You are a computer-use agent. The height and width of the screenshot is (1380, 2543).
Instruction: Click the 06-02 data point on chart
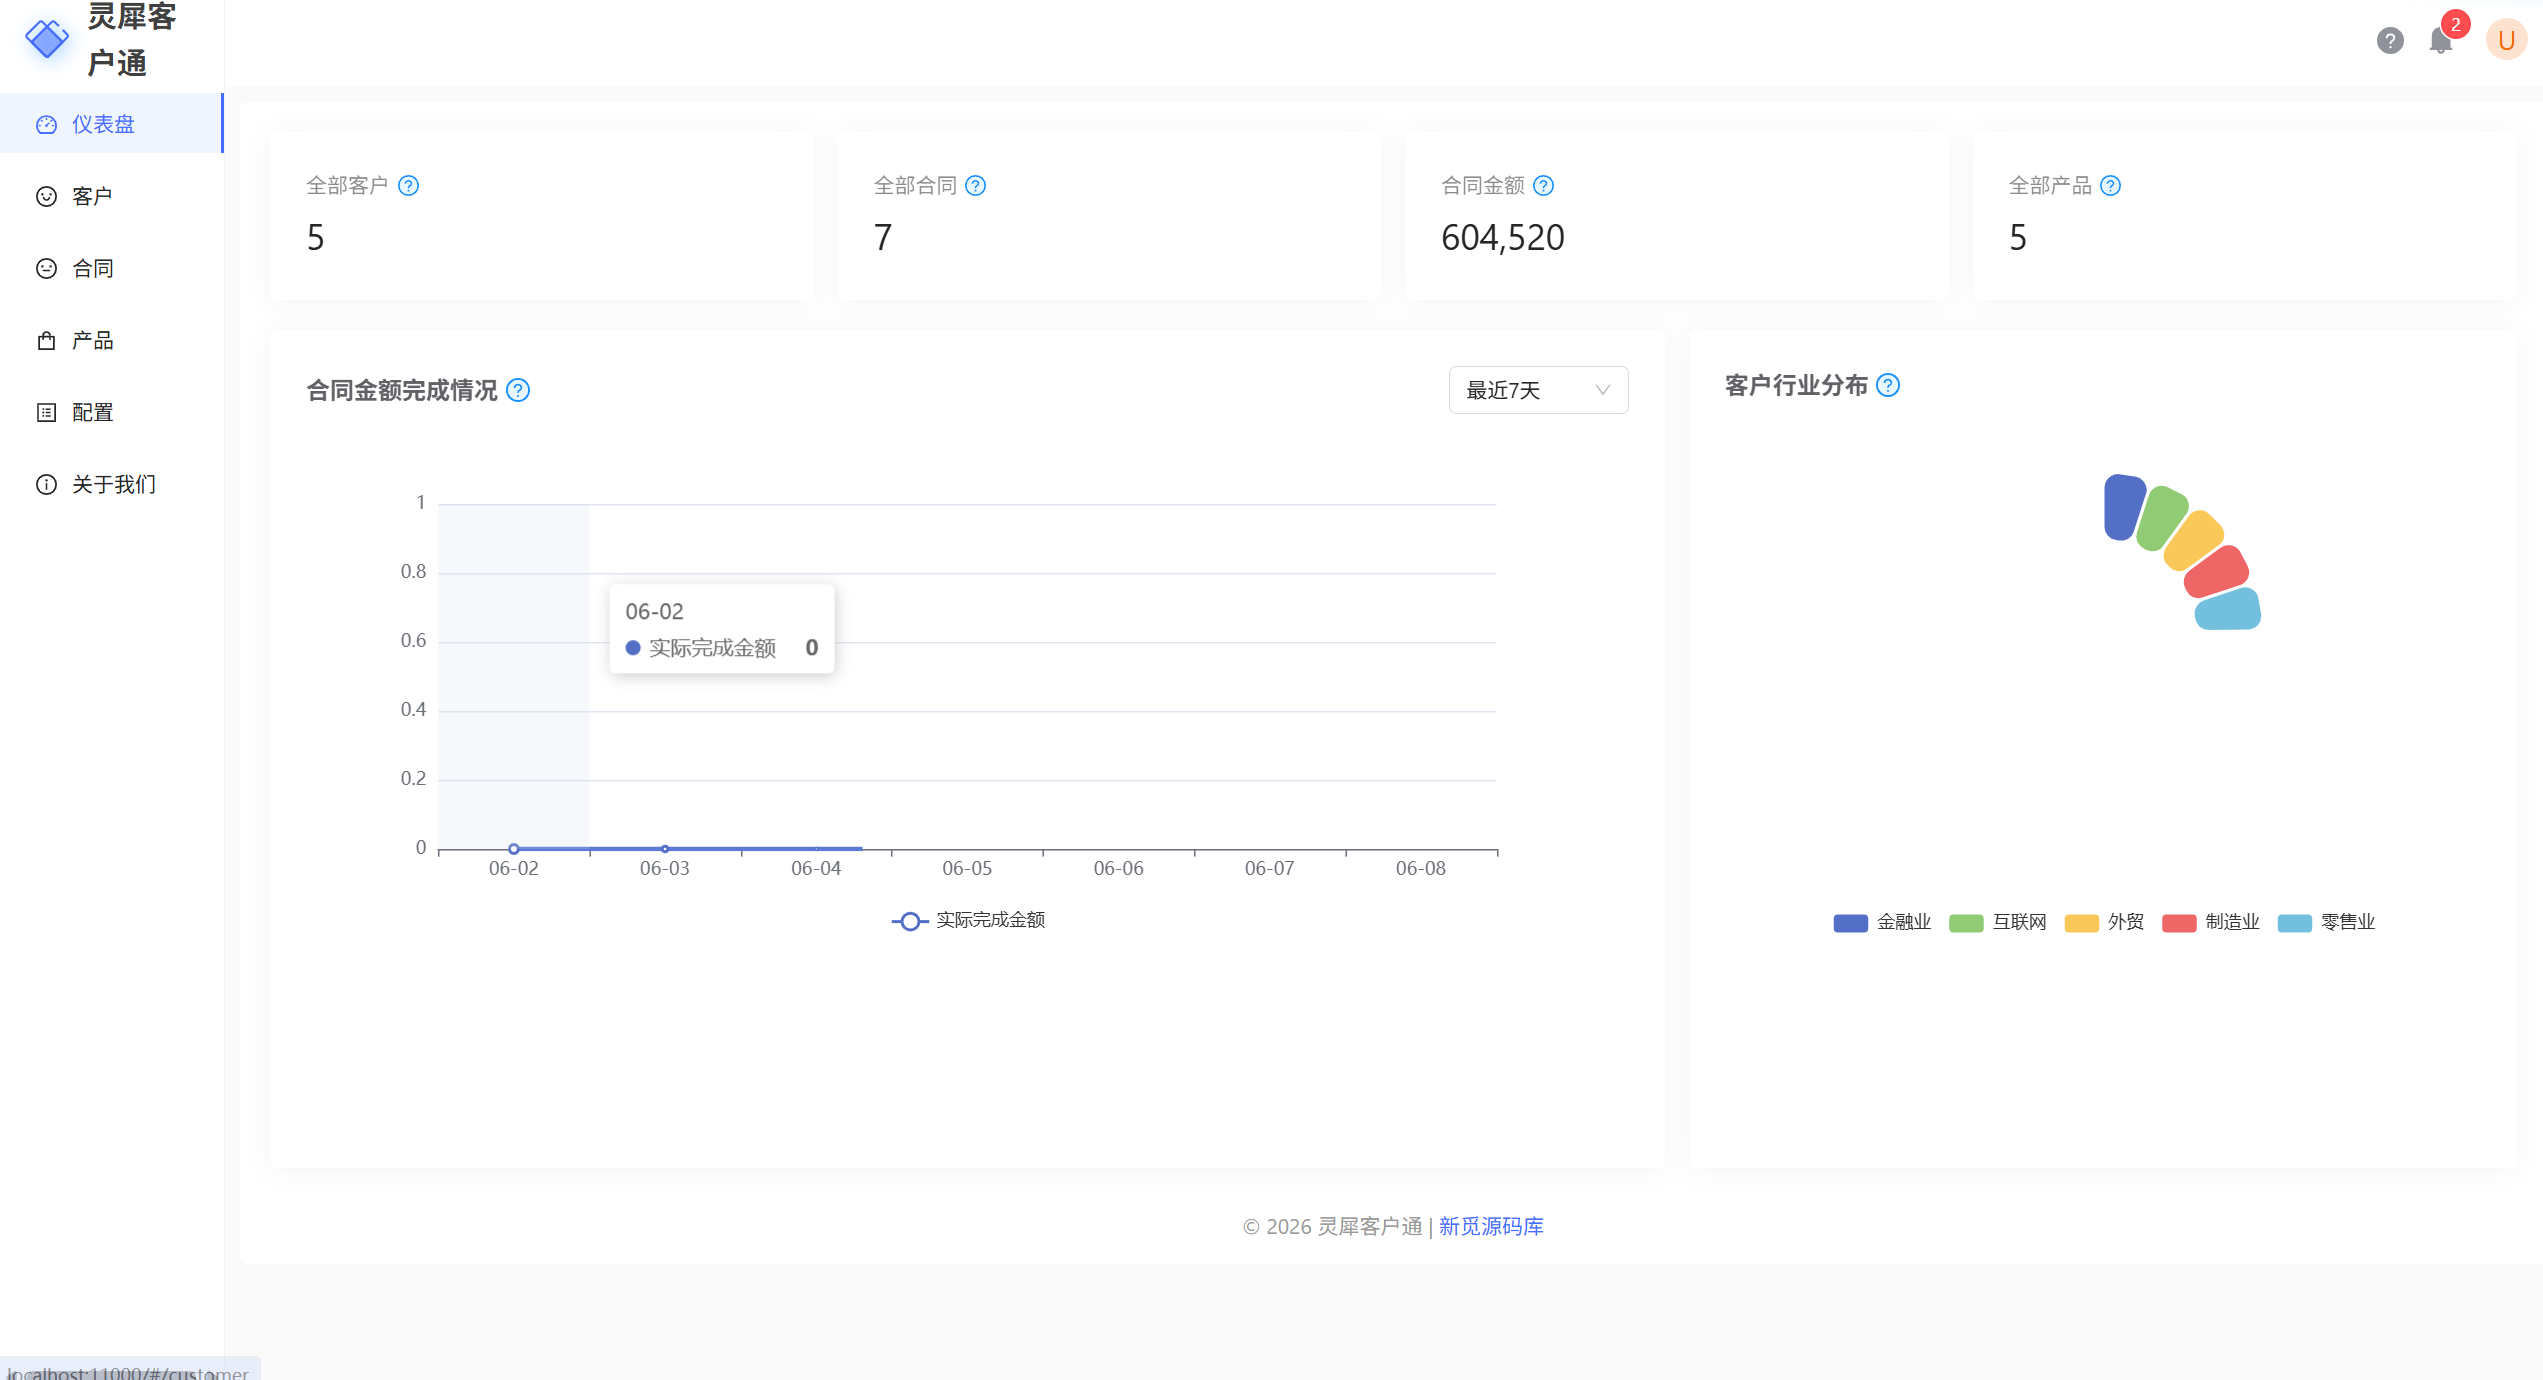pyautogui.click(x=514, y=849)
